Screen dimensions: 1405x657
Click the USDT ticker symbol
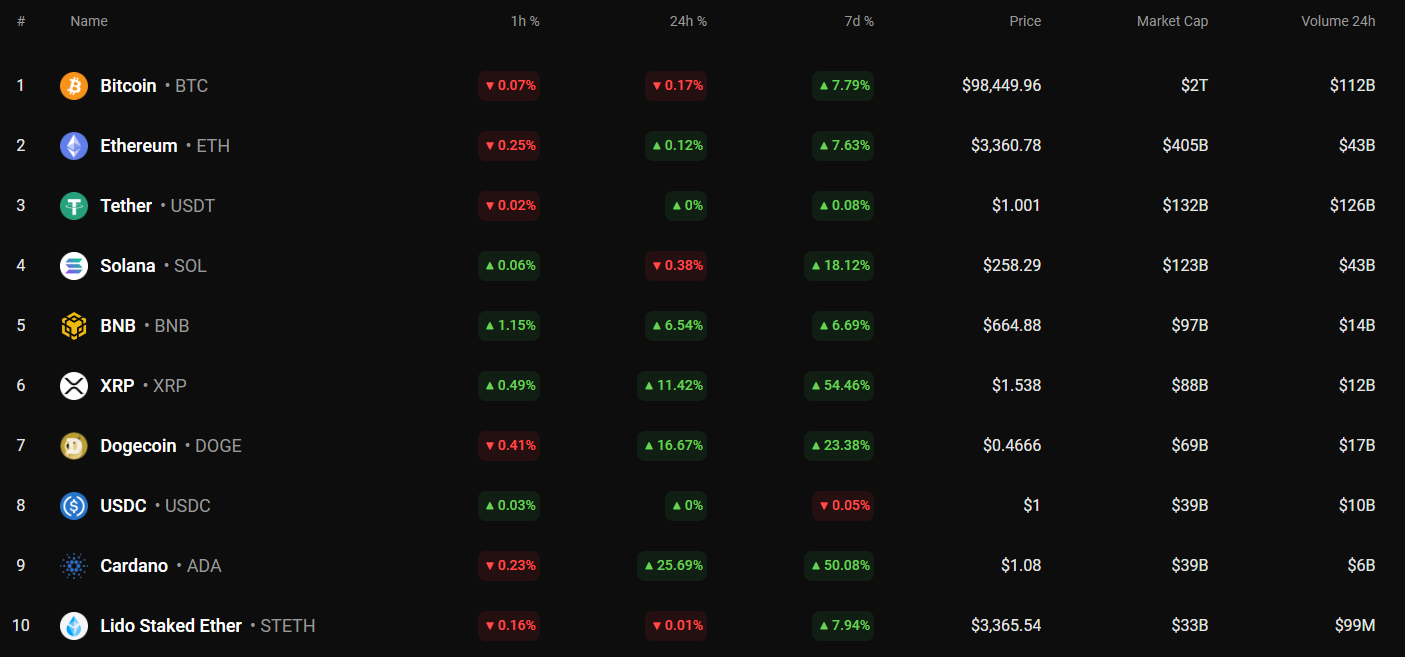pos(193,206)
